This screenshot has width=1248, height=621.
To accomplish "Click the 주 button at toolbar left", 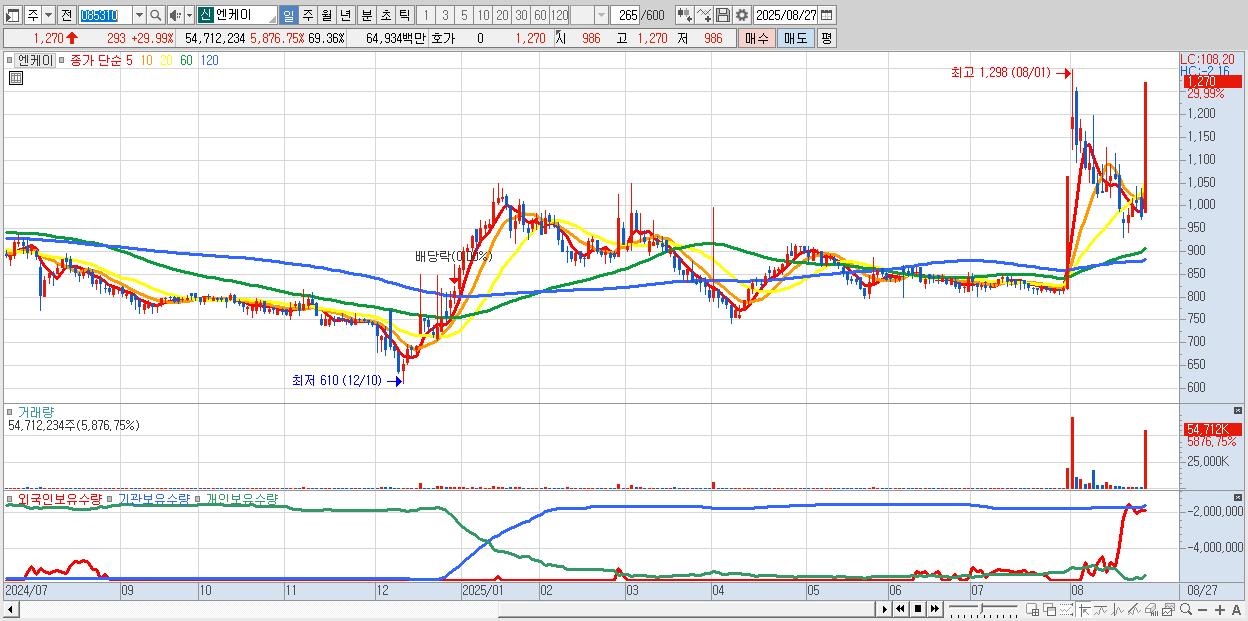I will (33, 15).
